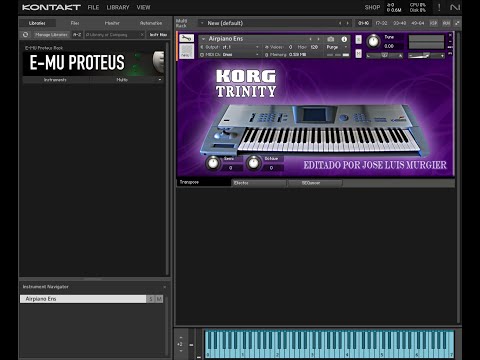This screenshot has height=360, width=480.
Task: Expand the Airpiano Ens name dropdown
Action: coord(203,39)
